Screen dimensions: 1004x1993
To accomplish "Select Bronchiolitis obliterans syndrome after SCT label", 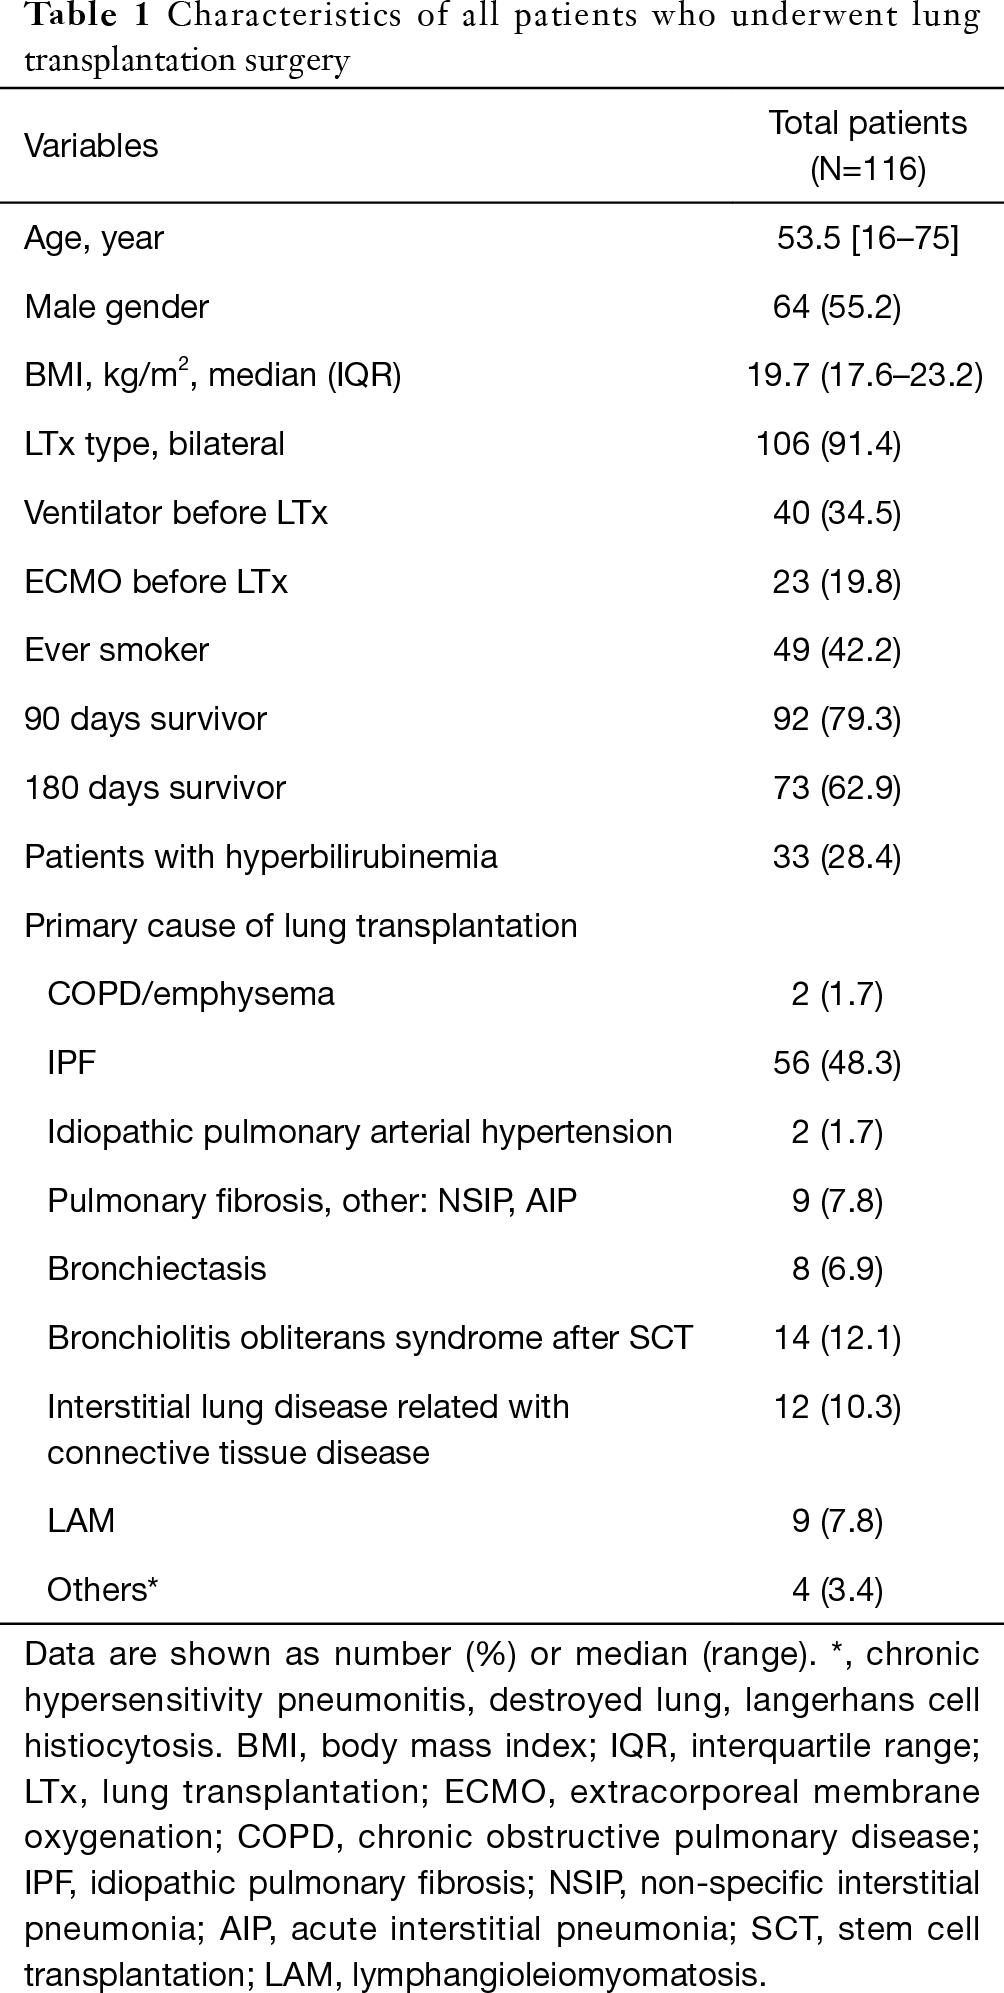I will (370, 1338).
